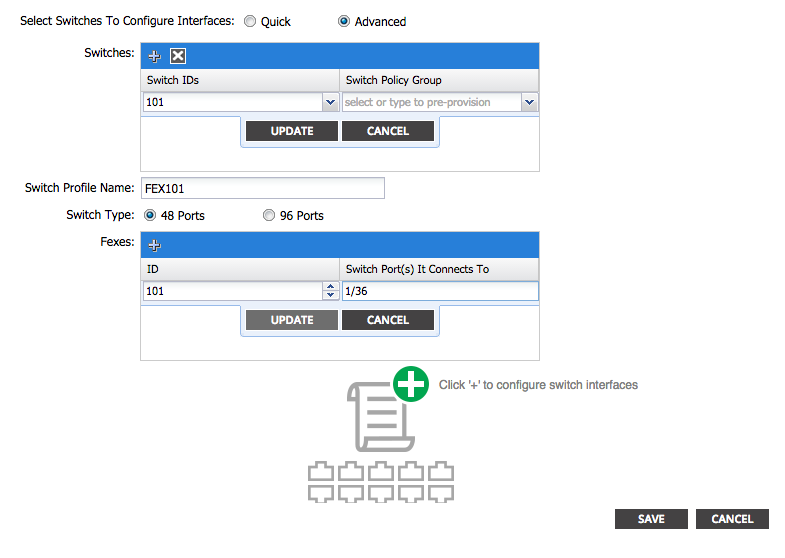This screenshot has height=558, width=785.
Task: Click the Switch IDs column header
Action: coord(240,80)
